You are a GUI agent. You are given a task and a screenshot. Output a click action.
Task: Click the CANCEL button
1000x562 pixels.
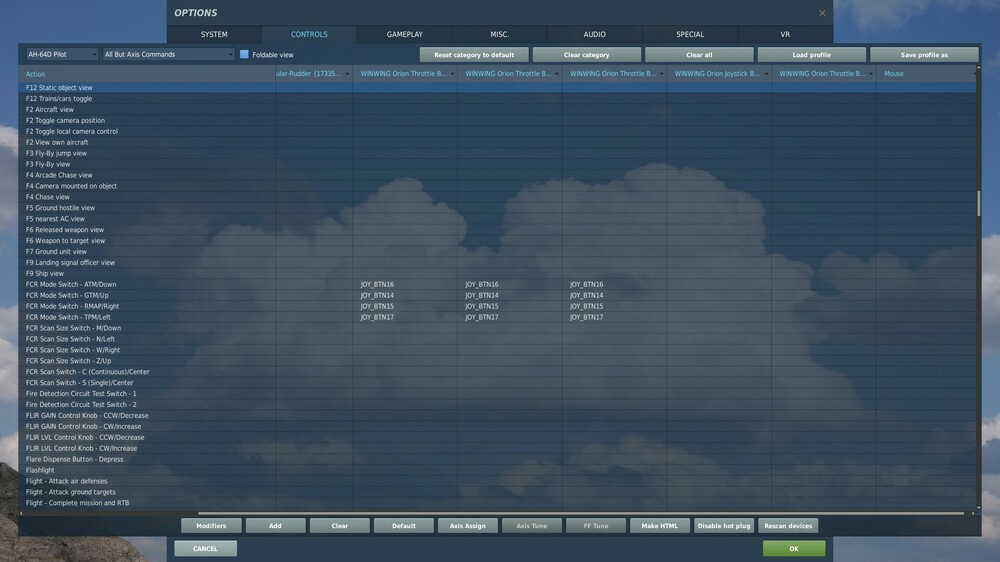(205, 549)
